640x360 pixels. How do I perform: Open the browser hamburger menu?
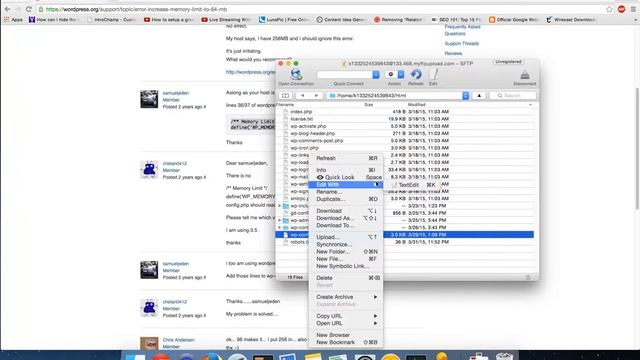[633, 9]
